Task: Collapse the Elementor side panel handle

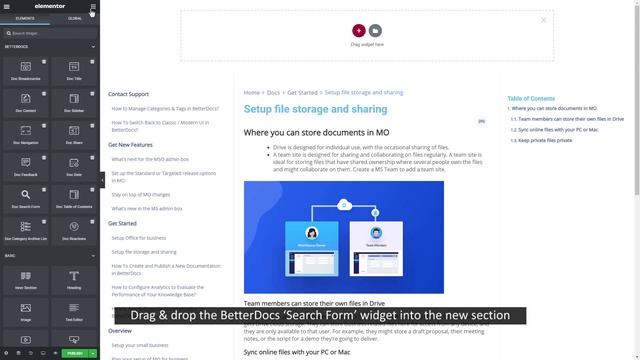Action: point(102,180)
